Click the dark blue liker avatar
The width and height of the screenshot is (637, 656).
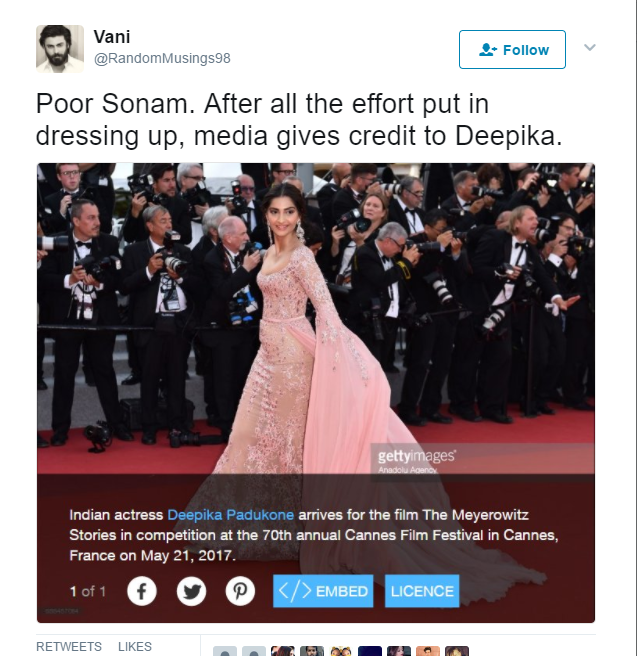click(x=370, y=651)
